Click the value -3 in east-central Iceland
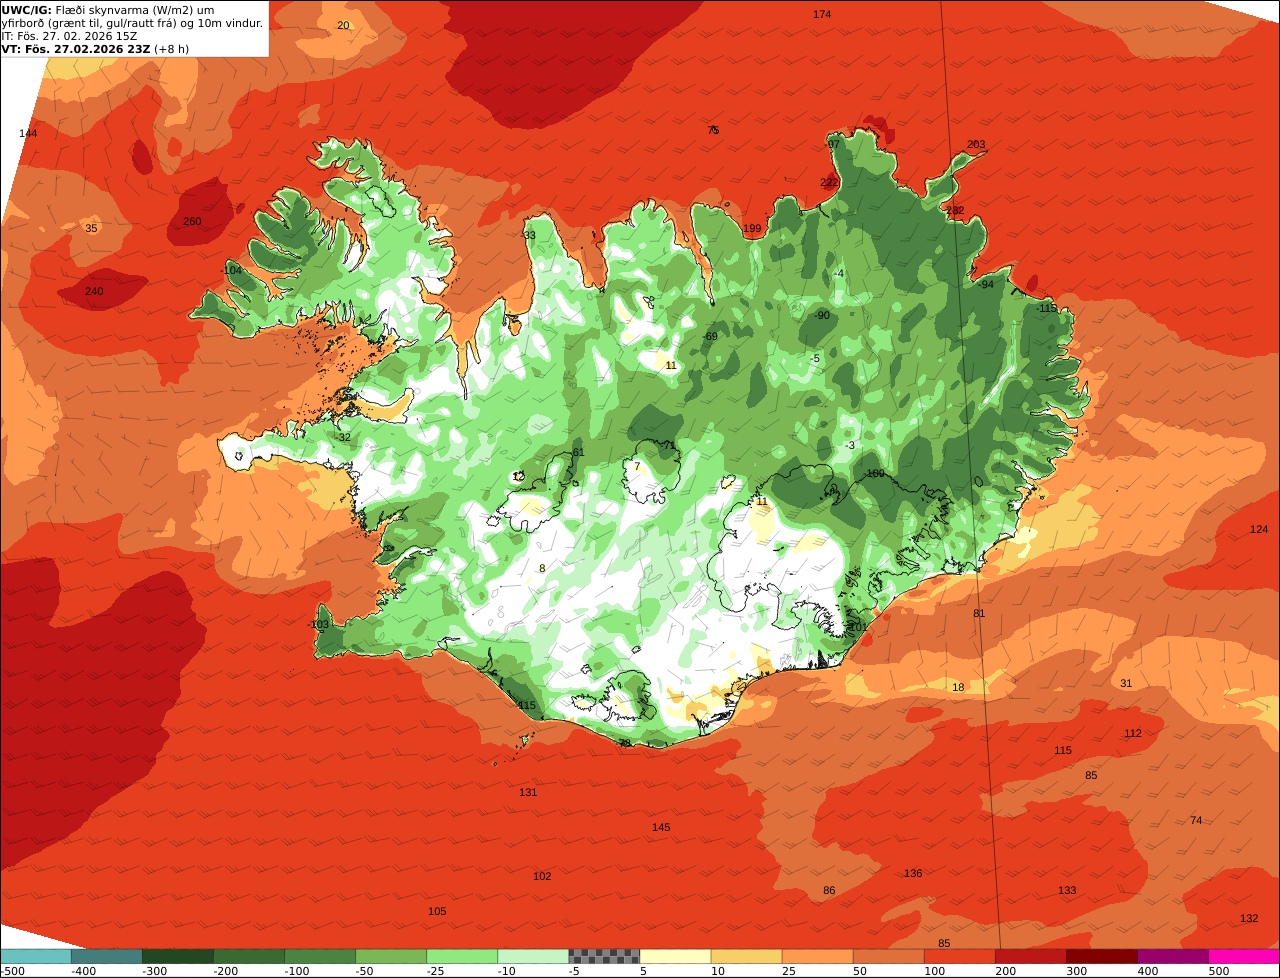 coord(849,445)
